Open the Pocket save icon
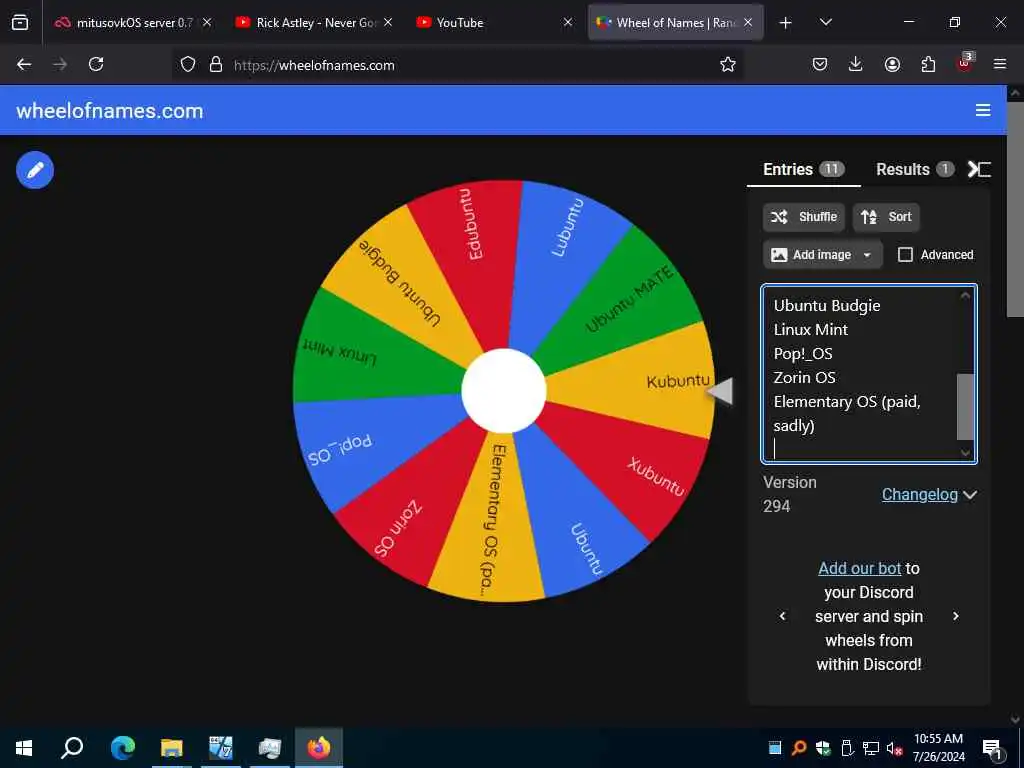Viewport: 1024px width, 768px height. [820, 64]
